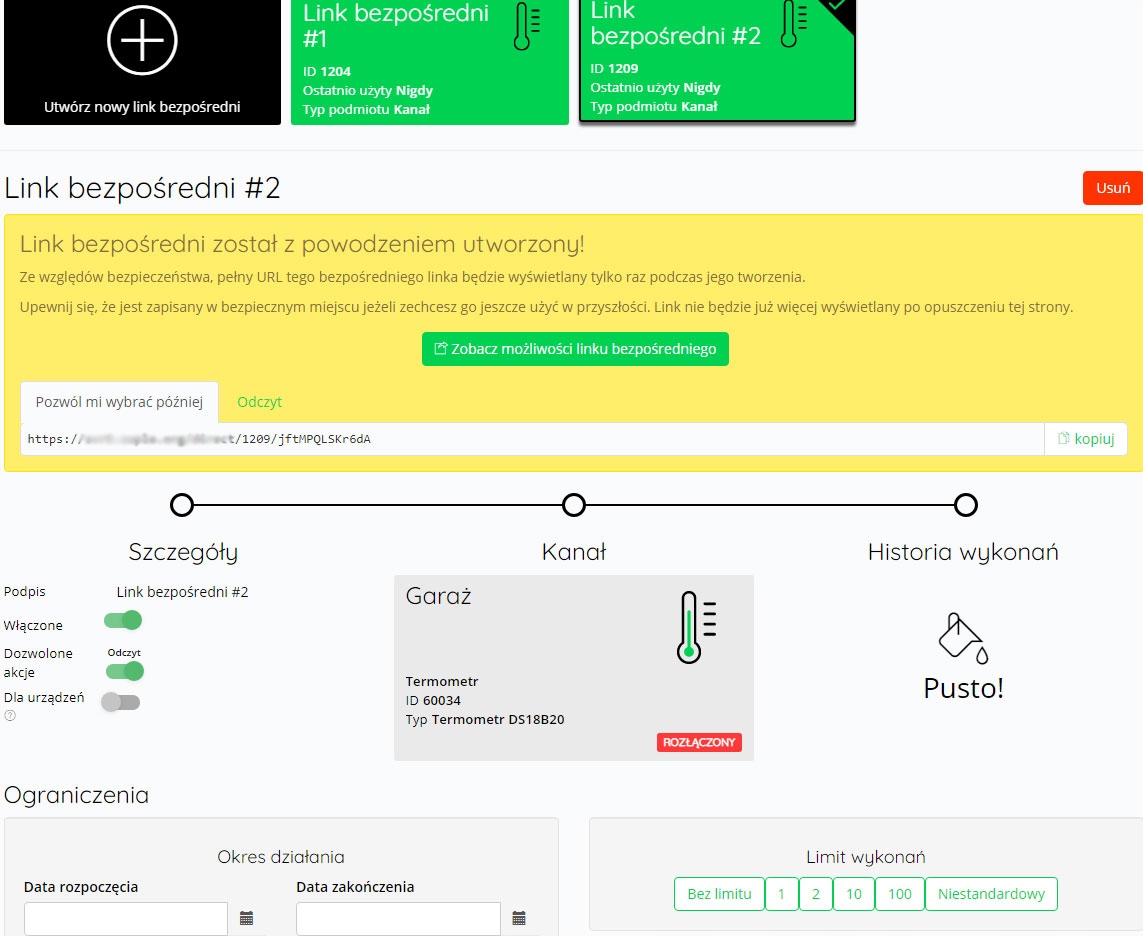Toggle the Włączone switch

point(122,620)
